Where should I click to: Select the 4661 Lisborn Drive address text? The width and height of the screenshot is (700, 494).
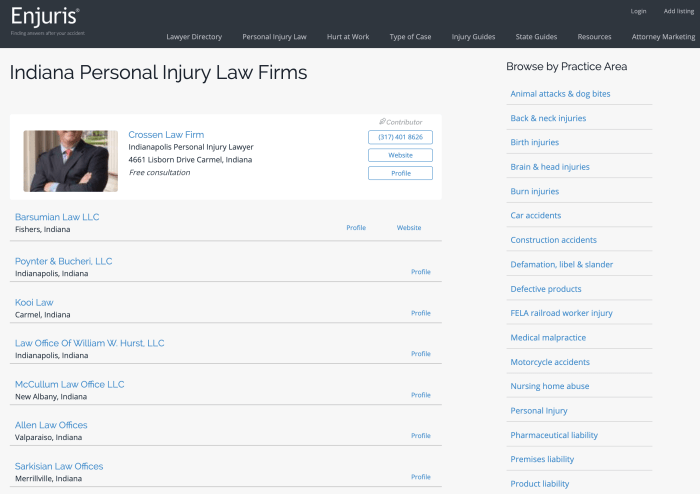pyautogui.click(x=190, y=160)
